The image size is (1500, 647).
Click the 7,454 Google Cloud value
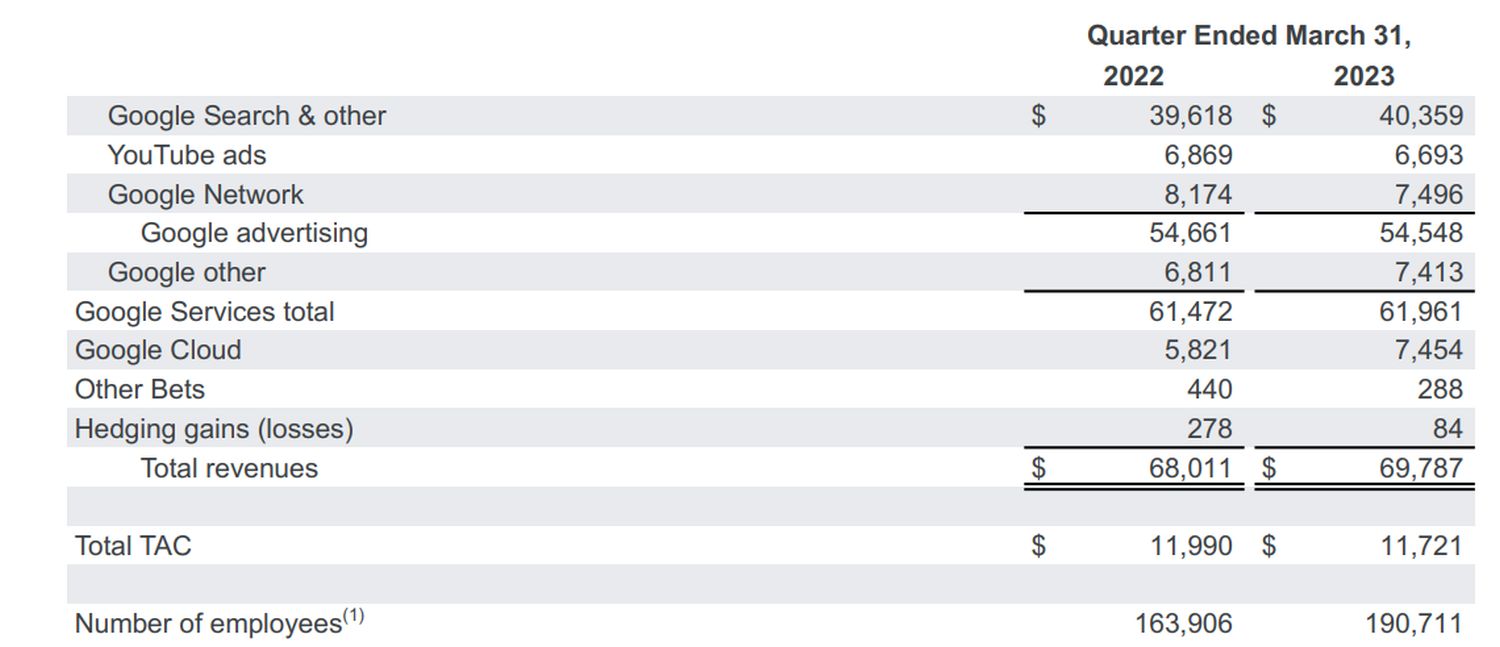point(1426,350)
